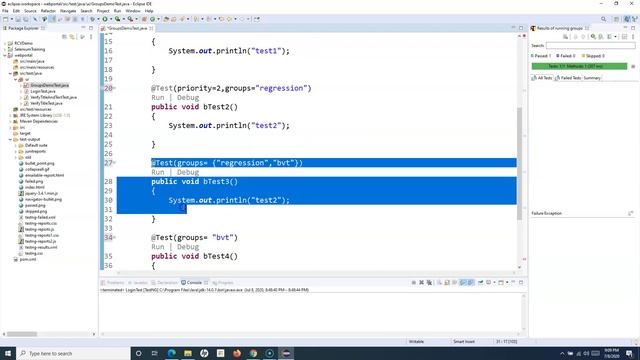Screen dimensions: 640x360
Task: Open the Run menu
Action: pyautogui.click(x=118, y=11)
